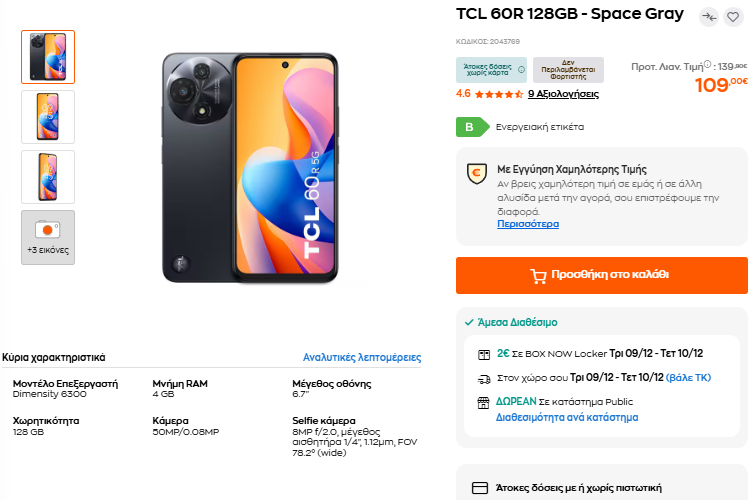Click the credit card installments icon
750x500 pixels.
coord(479,488)
